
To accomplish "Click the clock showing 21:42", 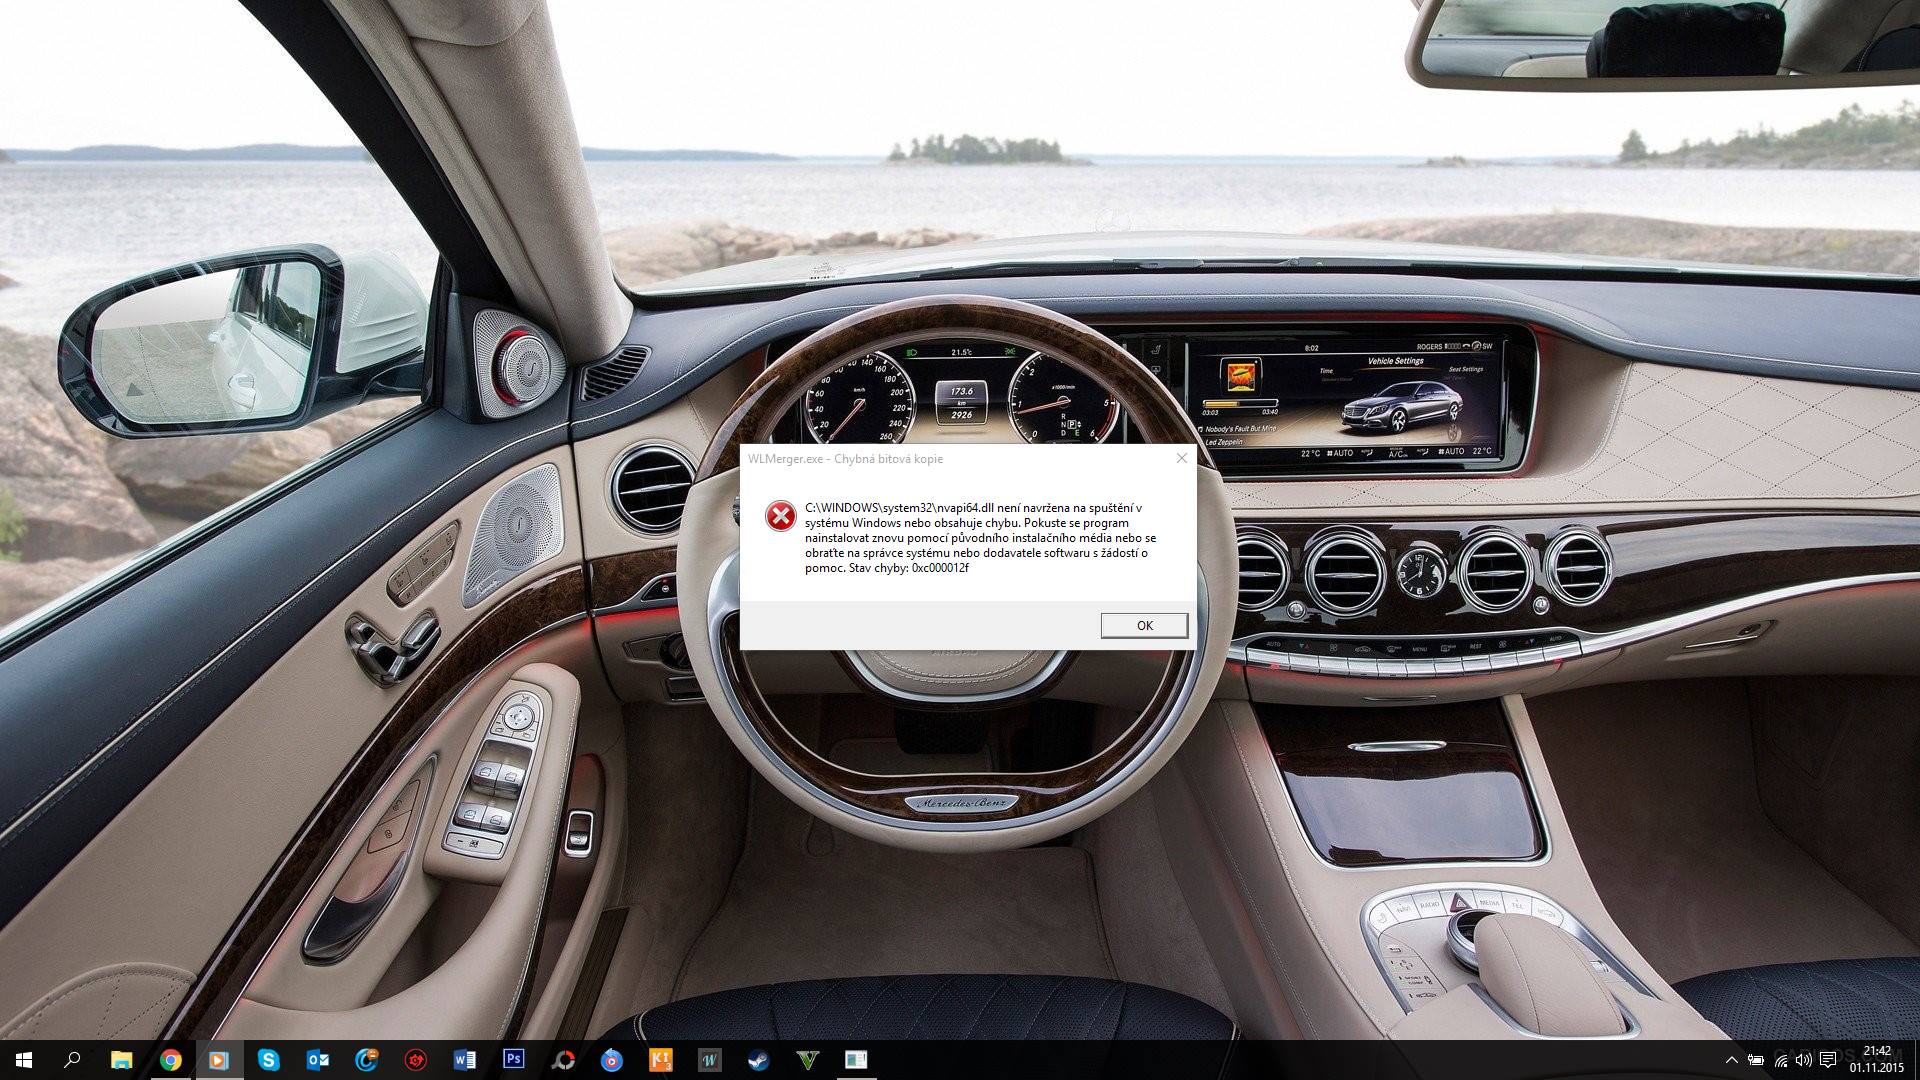I will coord(1876,1059).
